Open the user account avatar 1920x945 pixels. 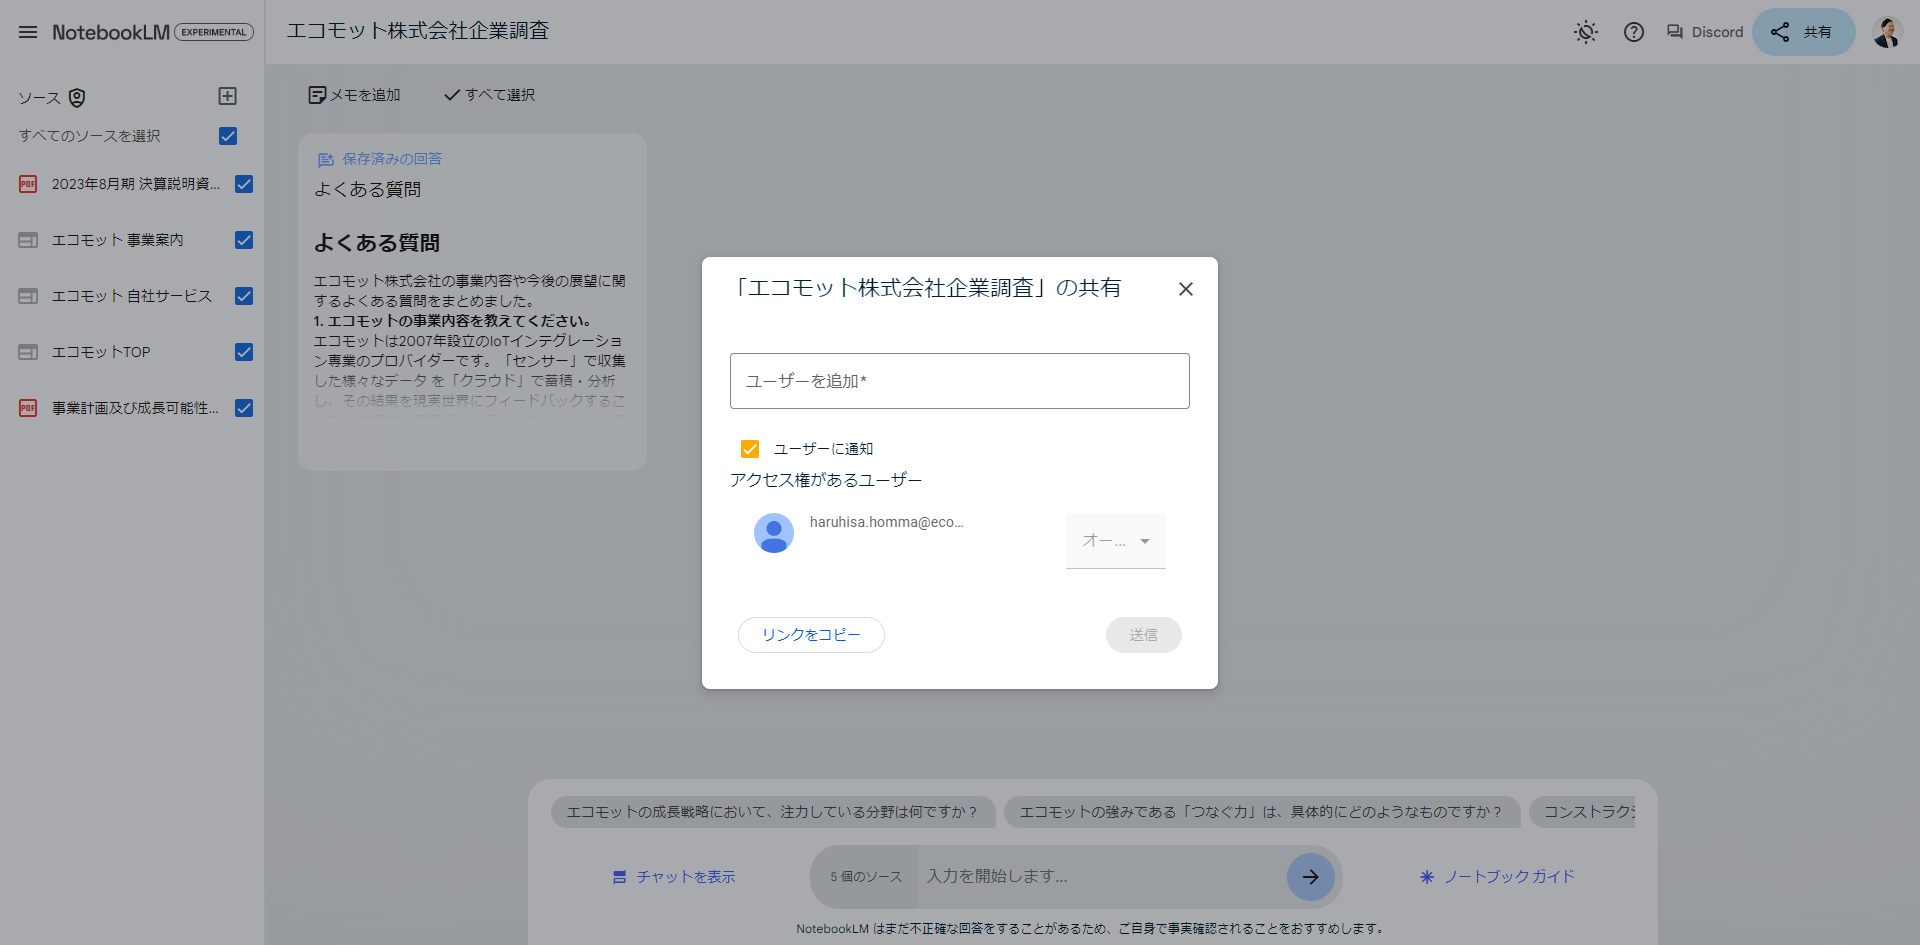click(1887, 32)
